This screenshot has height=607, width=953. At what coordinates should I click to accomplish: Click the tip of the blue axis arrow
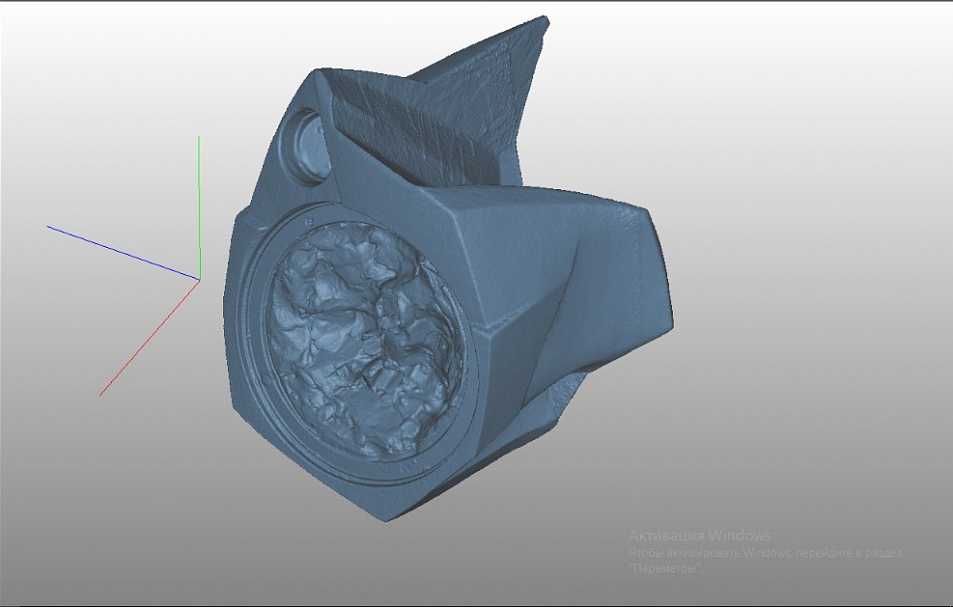tap(48, 225)
